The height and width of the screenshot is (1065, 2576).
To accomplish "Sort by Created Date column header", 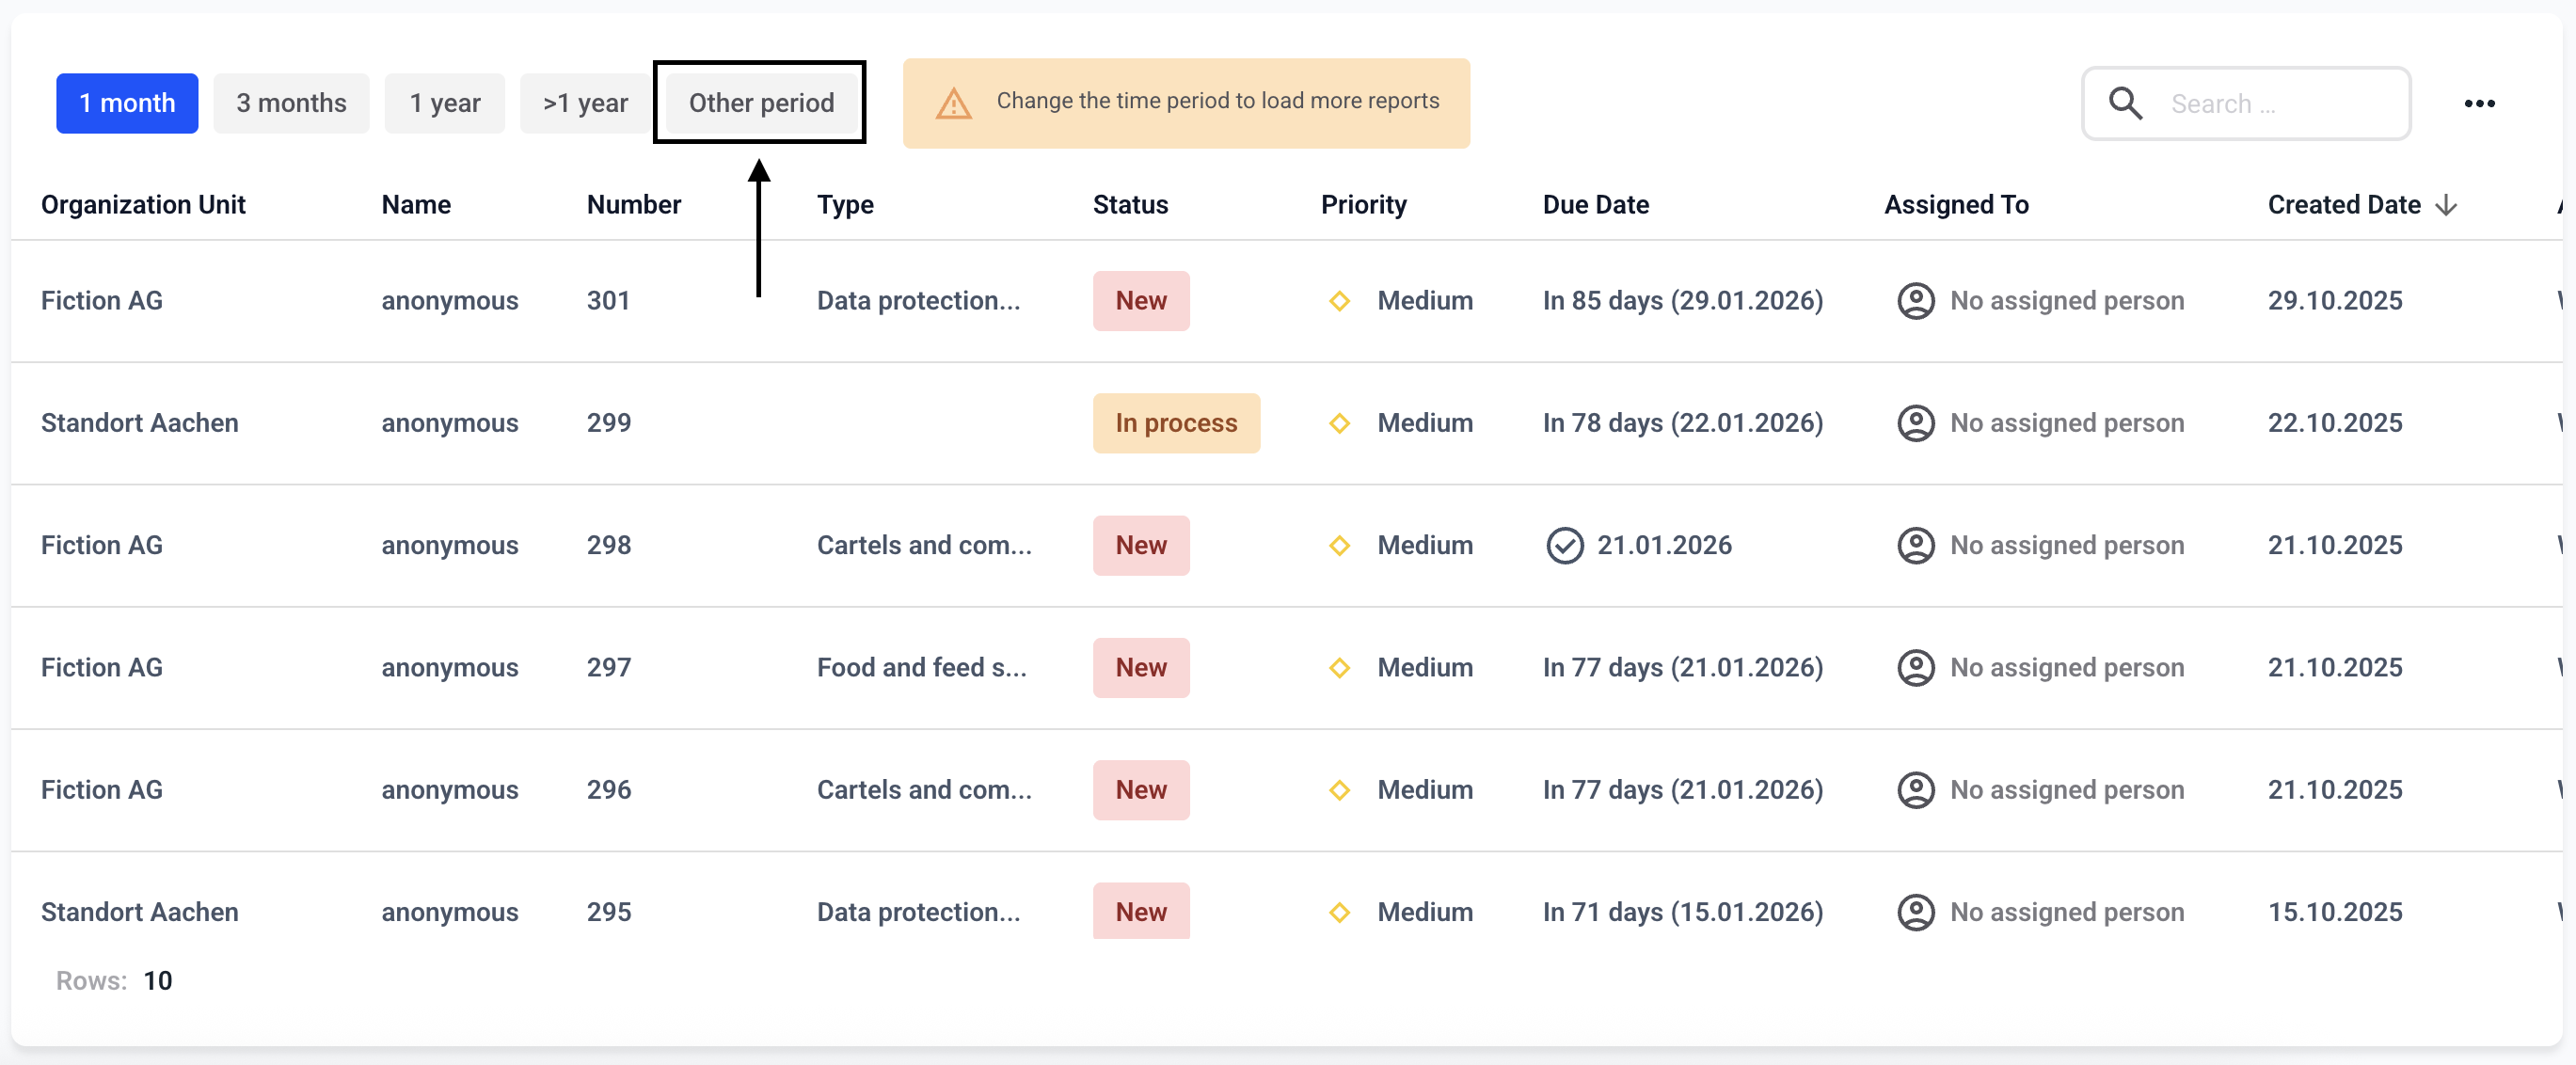I will pos(2343,205).
